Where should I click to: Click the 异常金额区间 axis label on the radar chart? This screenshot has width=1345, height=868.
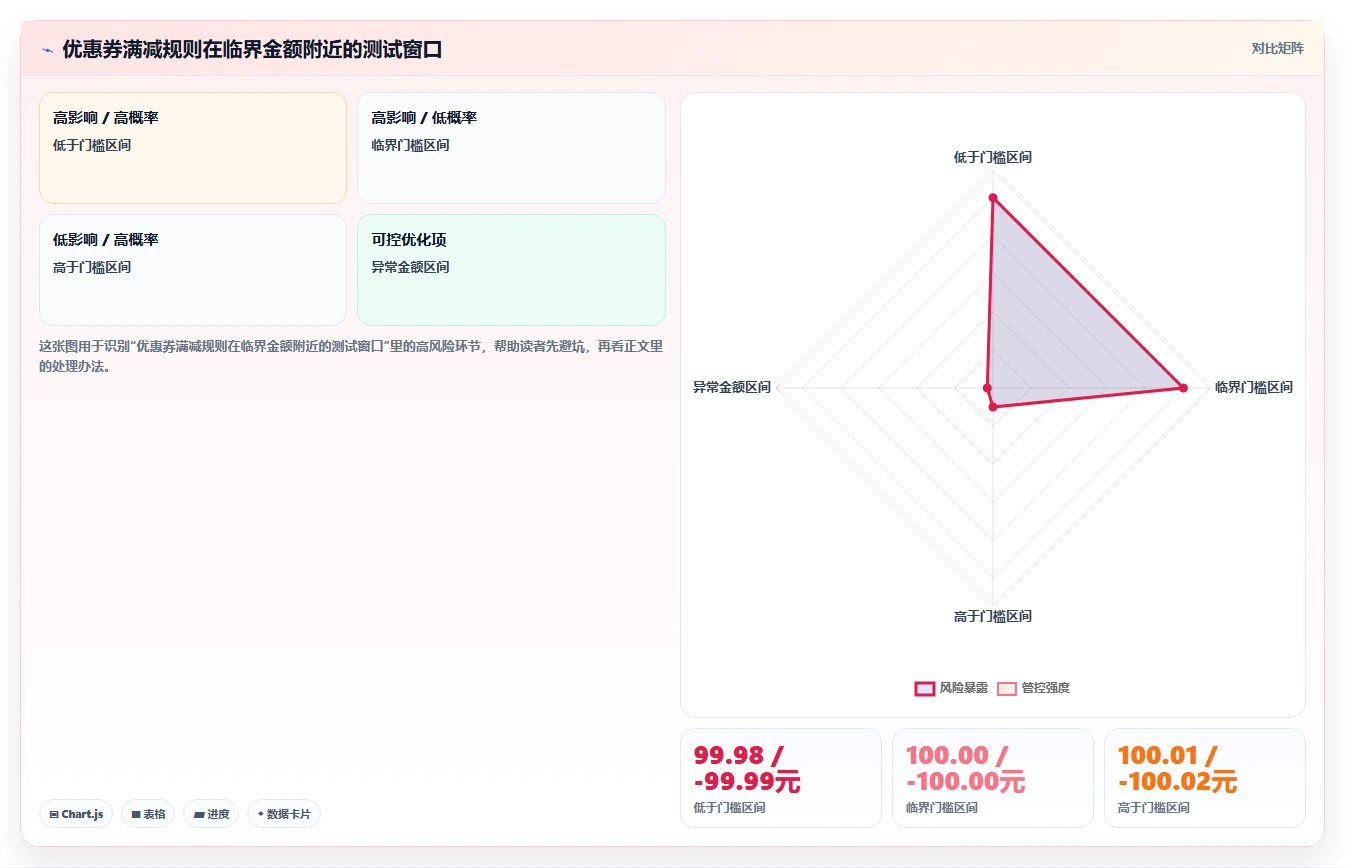point(732,387)
